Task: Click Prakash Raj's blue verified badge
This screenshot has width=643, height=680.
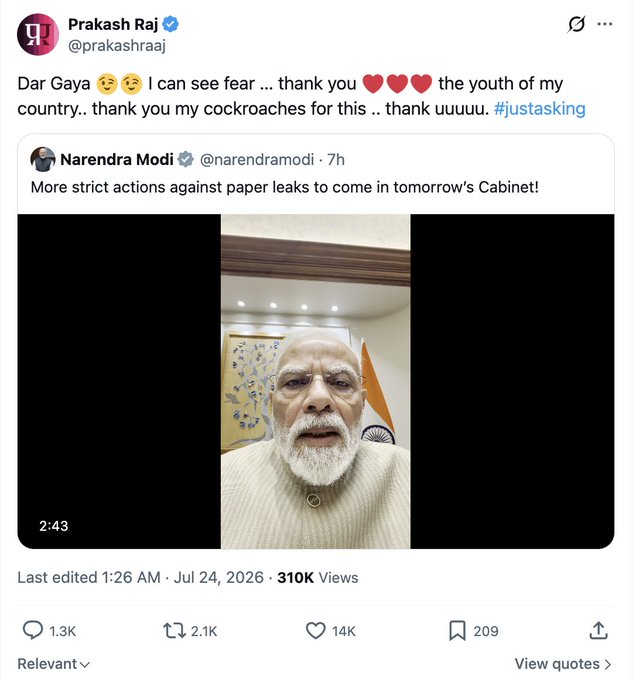Action: pos(170,24)
